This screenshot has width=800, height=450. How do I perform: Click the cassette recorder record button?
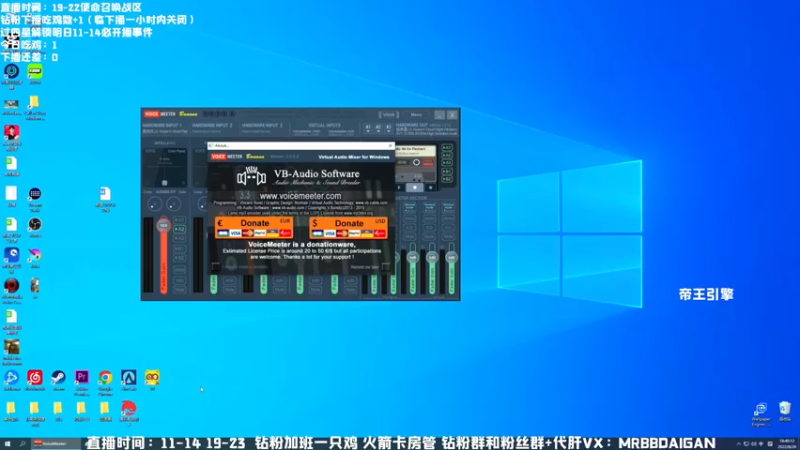point(430,188)
